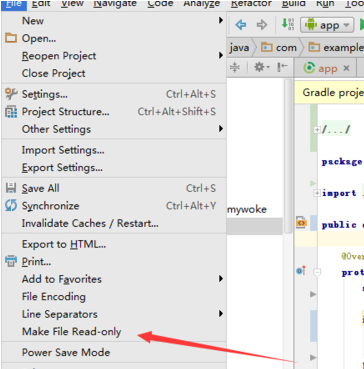364x369 pixels.
Task: Click the hide panel icon beside the gear
Action: (x=282, y=68)
